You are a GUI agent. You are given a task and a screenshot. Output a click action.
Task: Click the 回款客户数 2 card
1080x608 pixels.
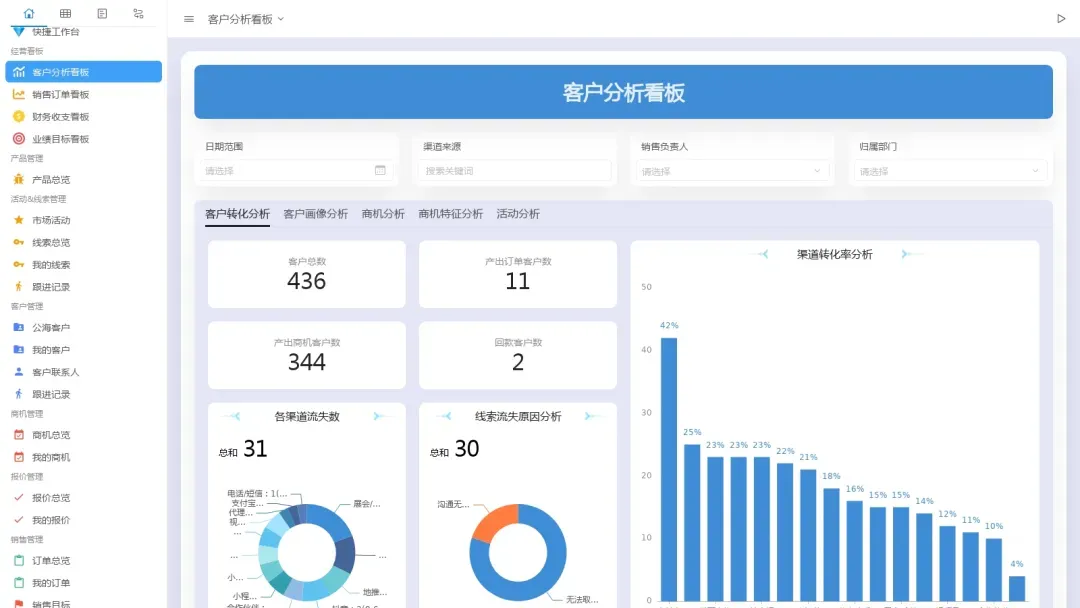coord(517,355)
